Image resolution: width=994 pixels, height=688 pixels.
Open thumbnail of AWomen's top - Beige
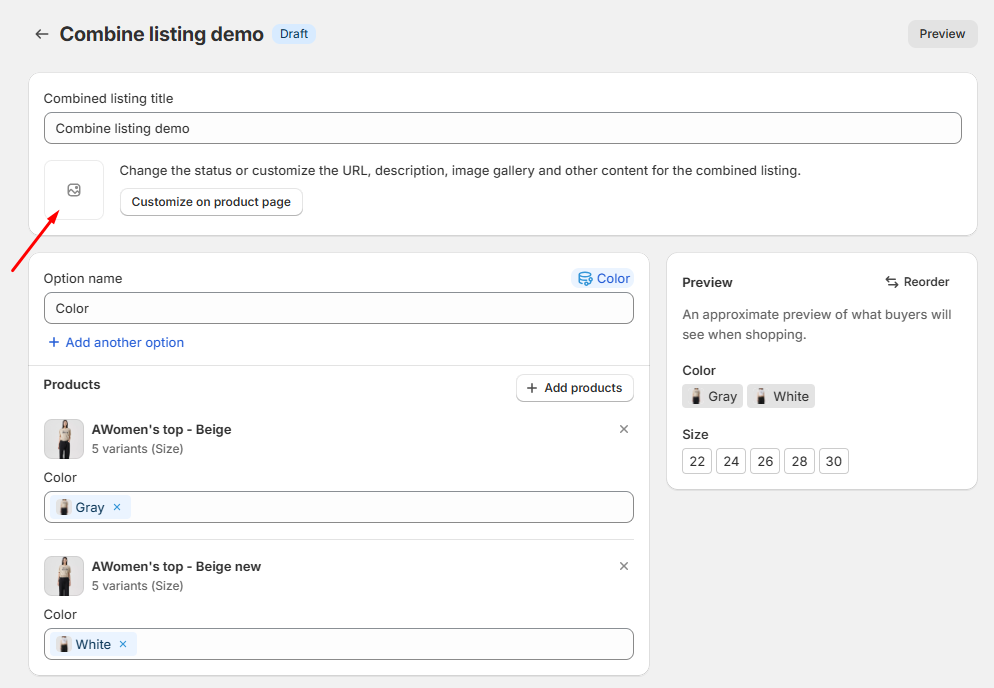click(64, 439)
